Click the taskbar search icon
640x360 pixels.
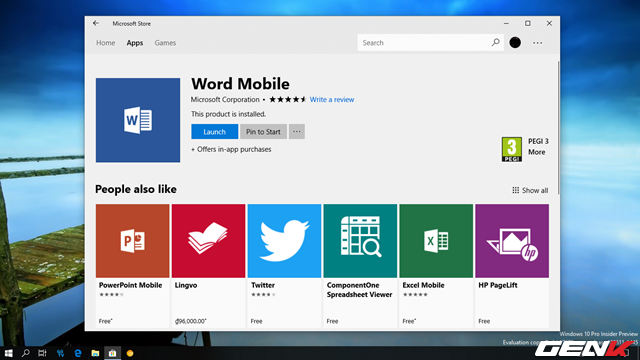[25, 353]
